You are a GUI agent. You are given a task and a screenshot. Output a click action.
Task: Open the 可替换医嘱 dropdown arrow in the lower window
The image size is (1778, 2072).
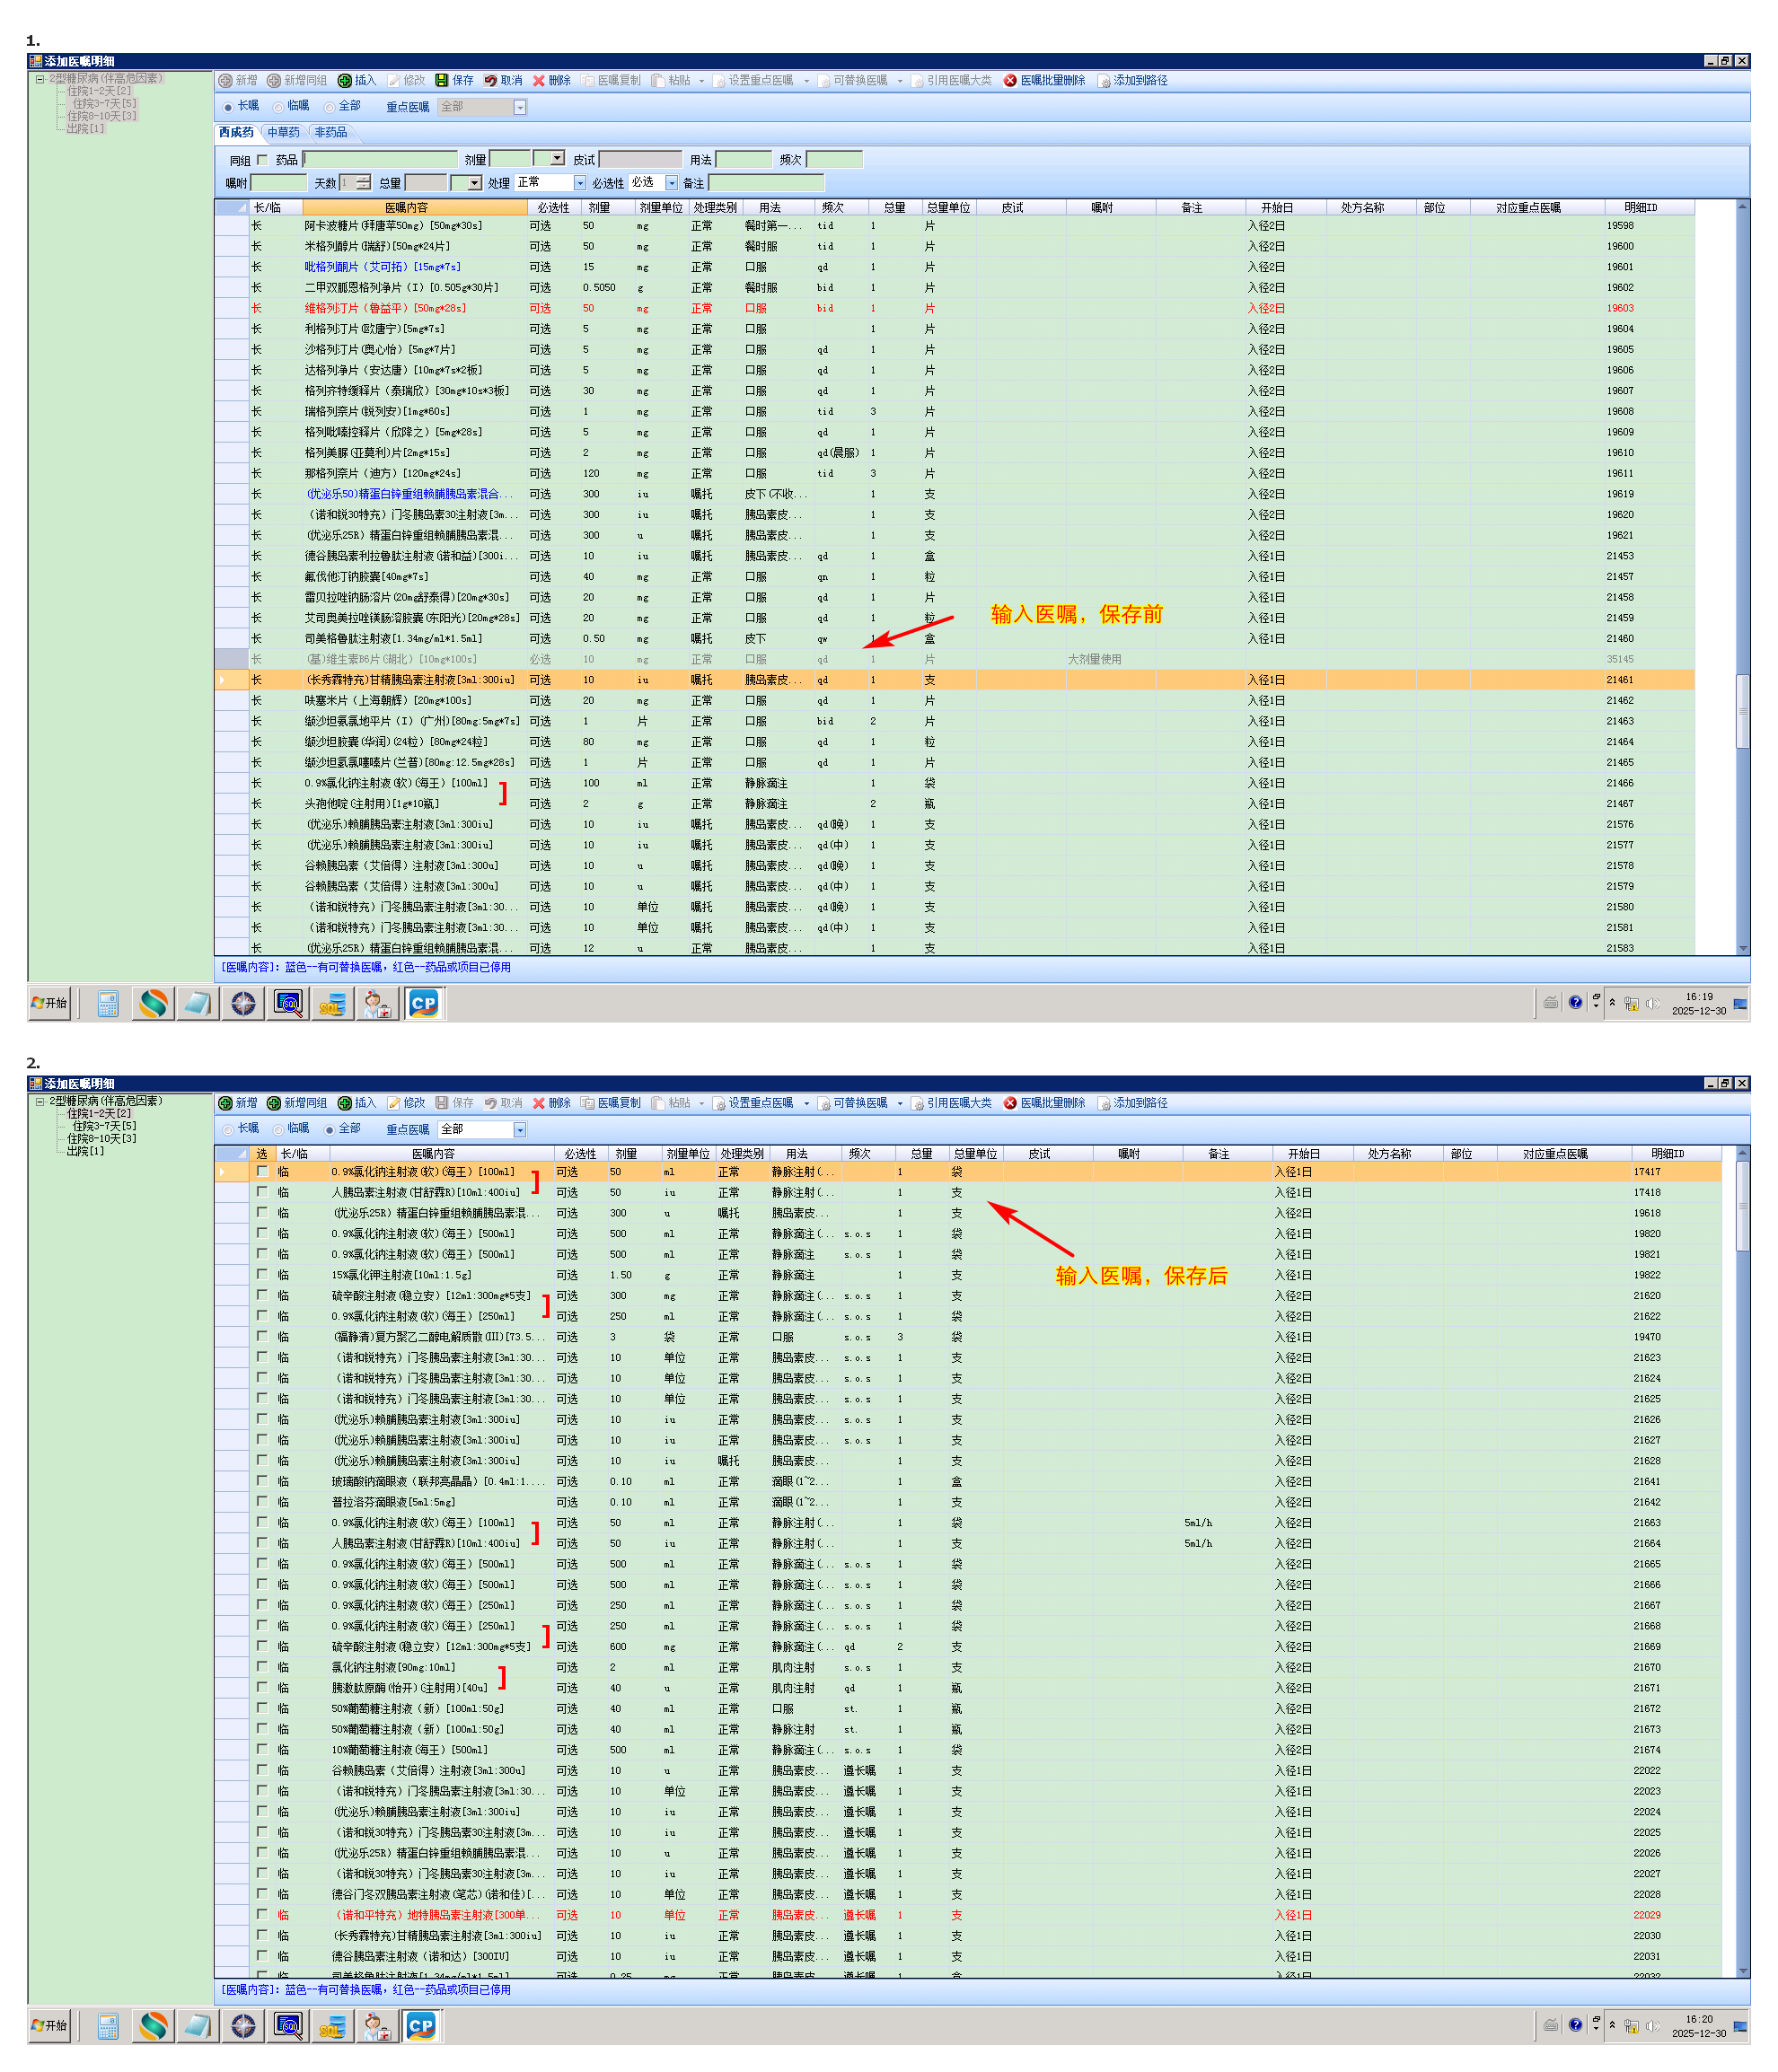[900, 1104]
